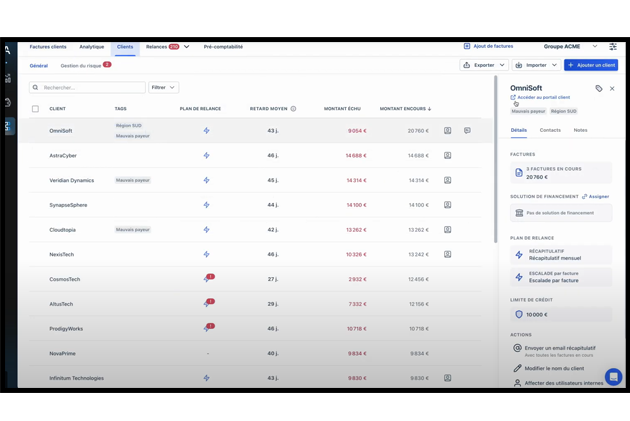Open the comment icon on OmniSoft row
Image resolution: width=630 pixels, height=421 pixels.
[467, 131]
